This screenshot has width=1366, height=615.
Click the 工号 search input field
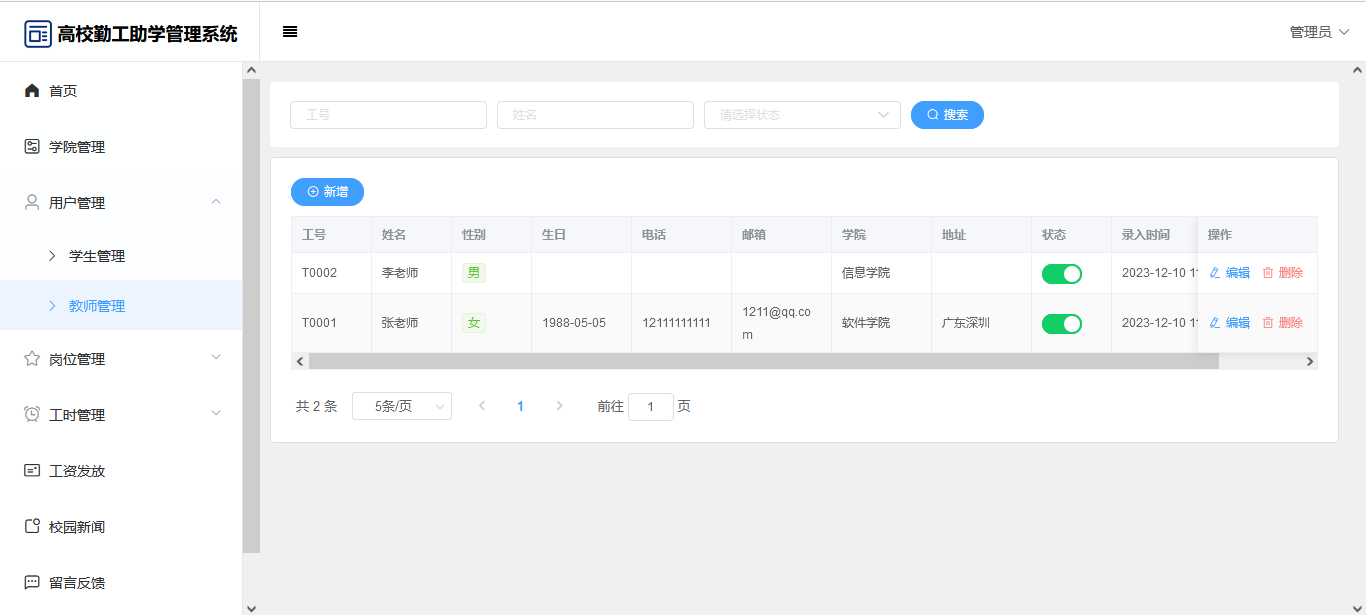(x=388, y=115)
